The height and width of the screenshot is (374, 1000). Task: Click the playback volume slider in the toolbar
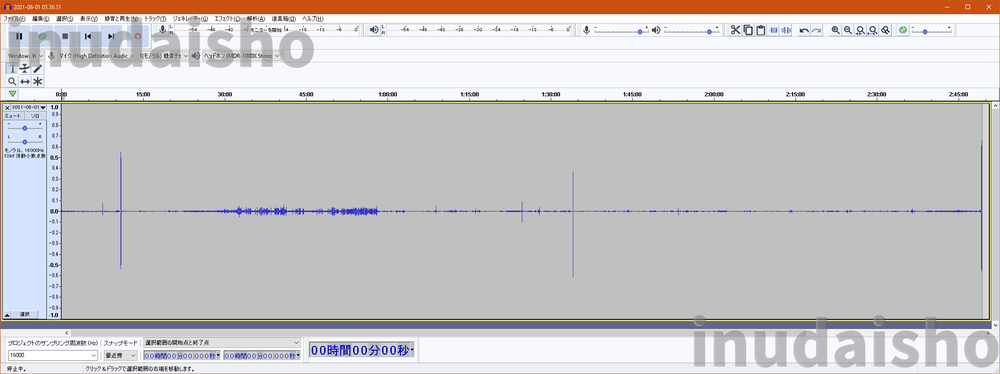coord(691,30)
